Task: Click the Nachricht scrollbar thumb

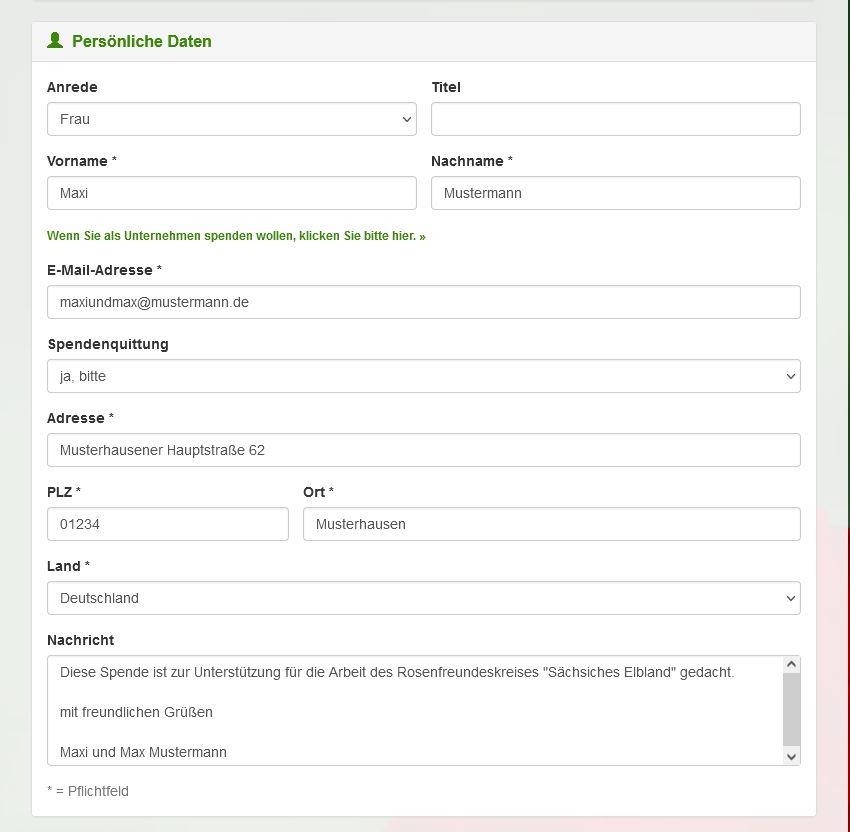Action: click(791, 710)
